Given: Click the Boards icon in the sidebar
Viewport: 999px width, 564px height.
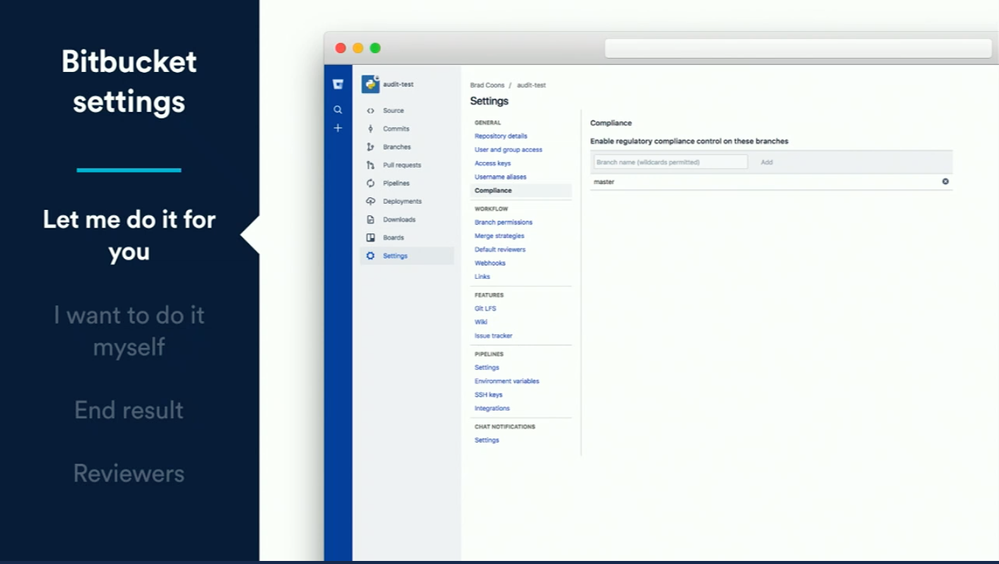Looking at the screenshot, I should click(370, 238).
